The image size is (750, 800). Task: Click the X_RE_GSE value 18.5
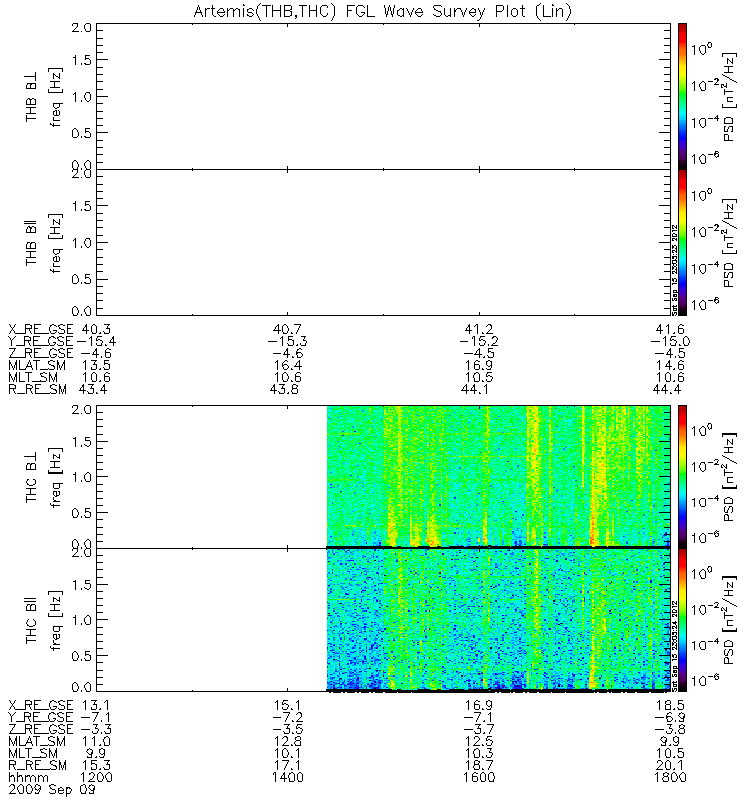tap(670, 705)
